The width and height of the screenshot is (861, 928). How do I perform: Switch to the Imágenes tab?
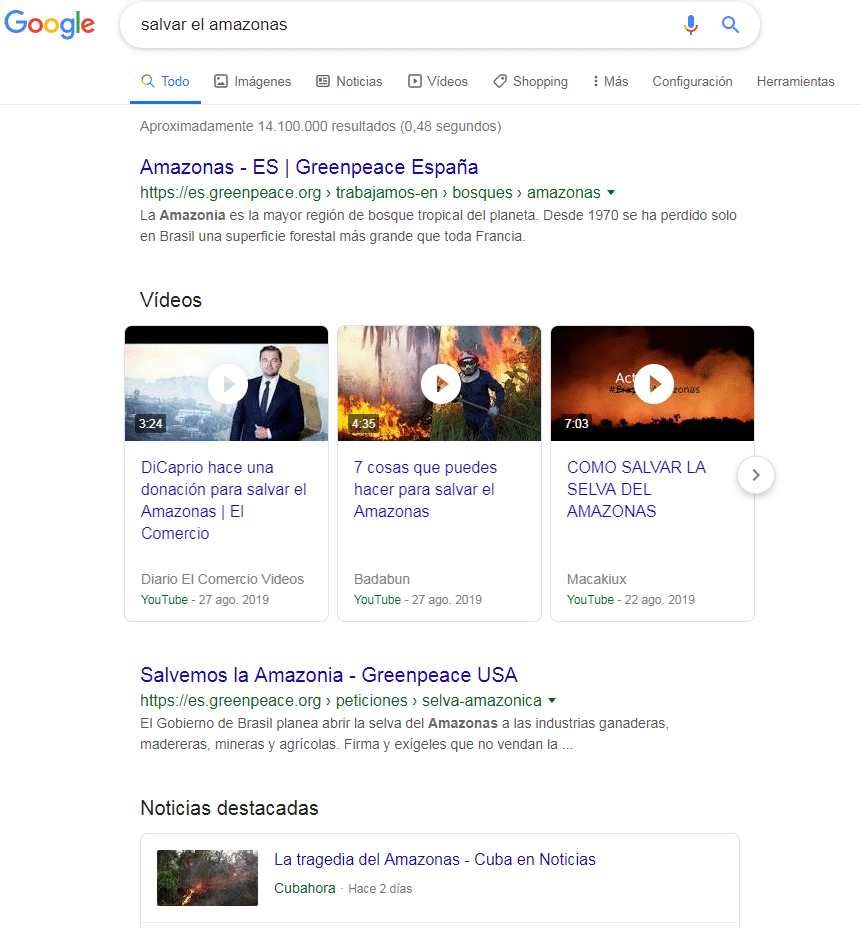coord(253,81)
